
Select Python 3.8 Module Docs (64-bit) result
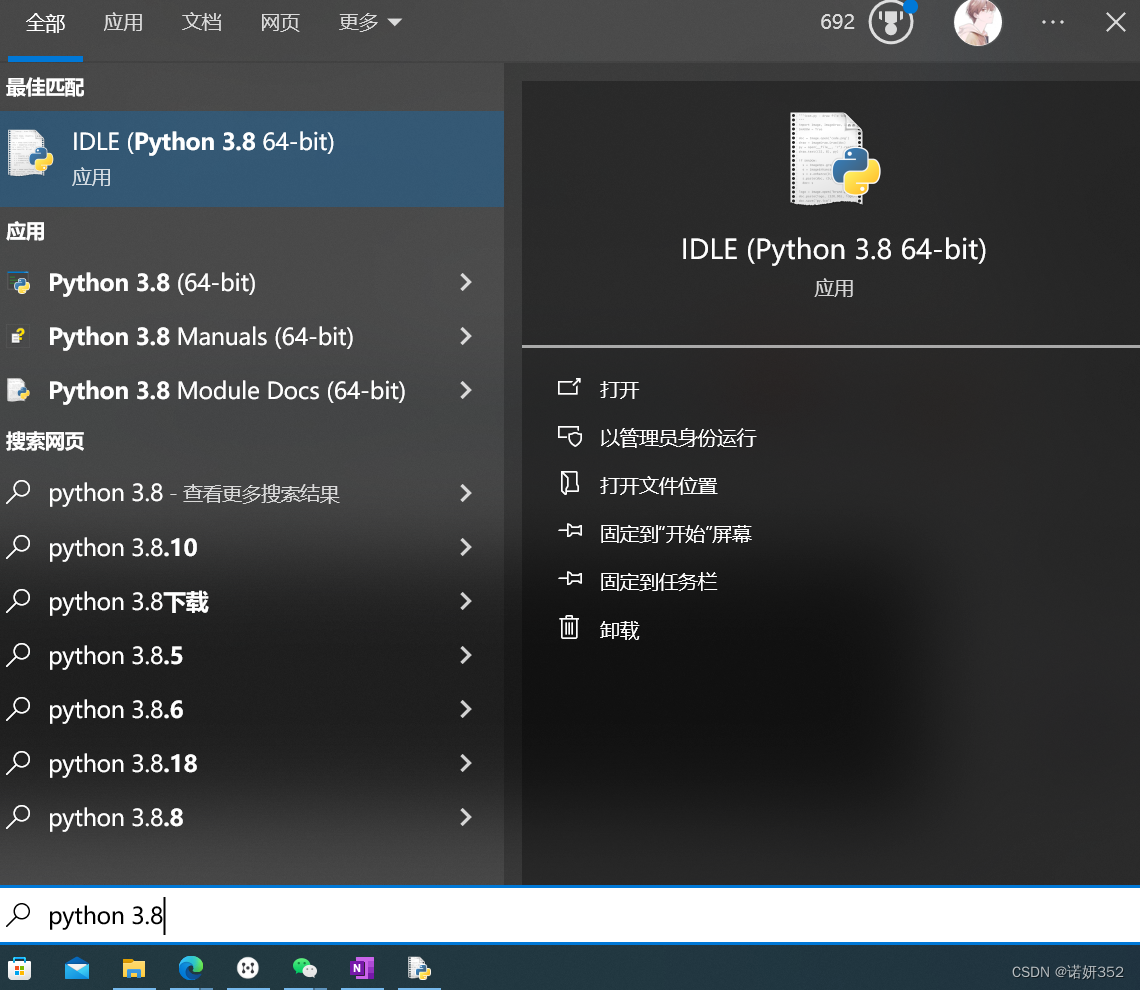pyautogui.click(x=252, y=390)
